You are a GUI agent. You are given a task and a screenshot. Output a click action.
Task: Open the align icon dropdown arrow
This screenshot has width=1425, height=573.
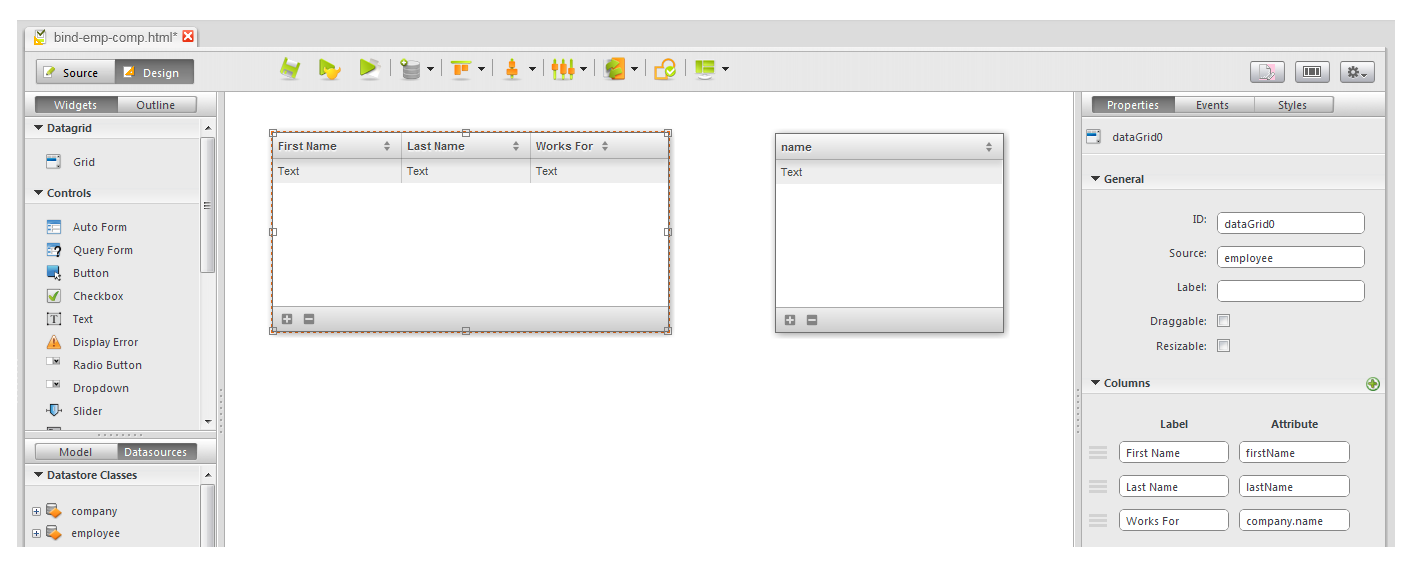click(x=481, y=70)
